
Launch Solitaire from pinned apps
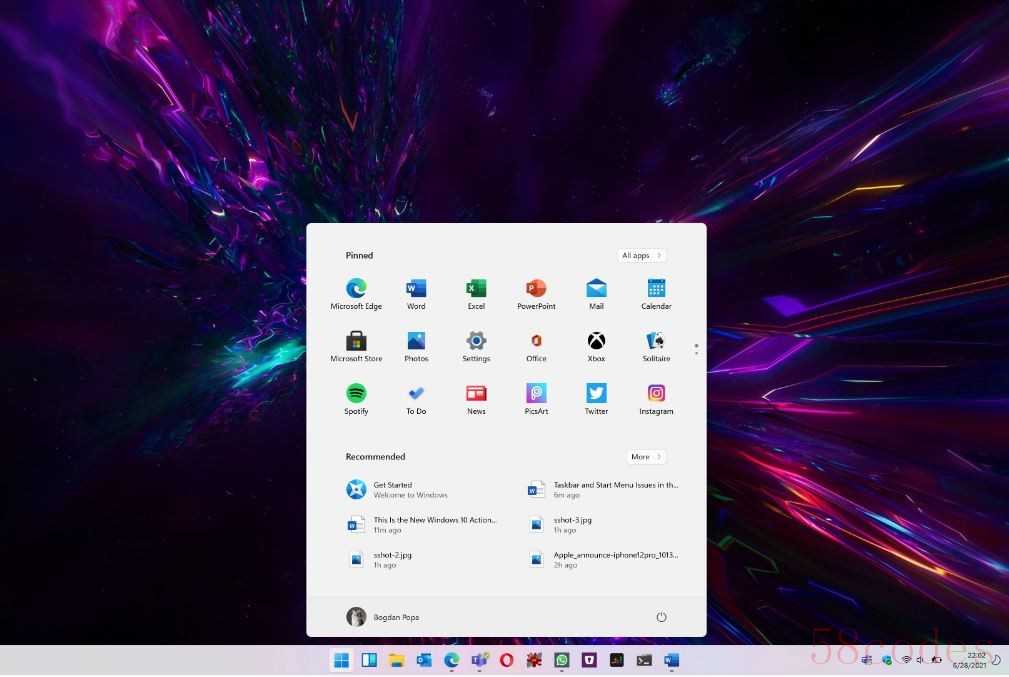pos(656,343)
